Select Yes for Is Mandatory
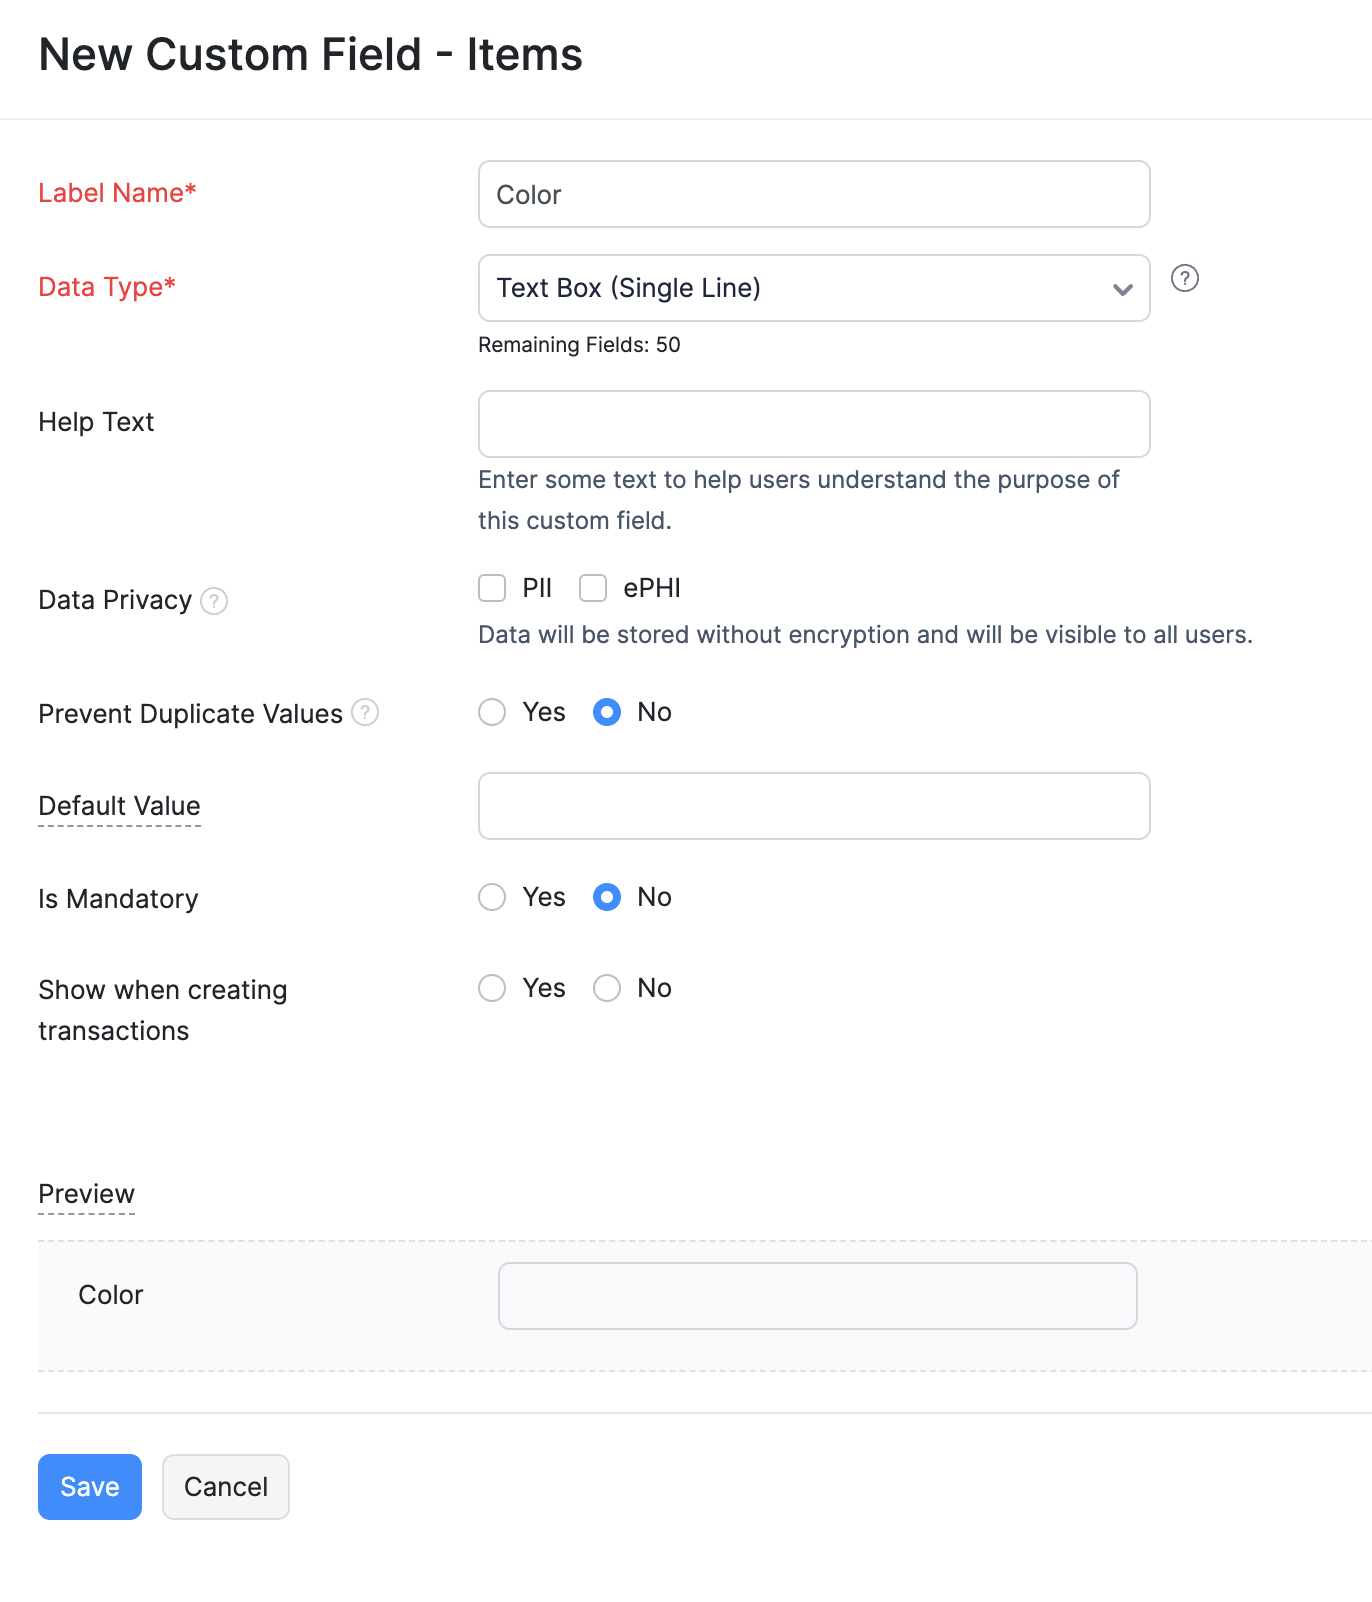Viewport: 1372px width, 1602px height. (x=492, y=897)
